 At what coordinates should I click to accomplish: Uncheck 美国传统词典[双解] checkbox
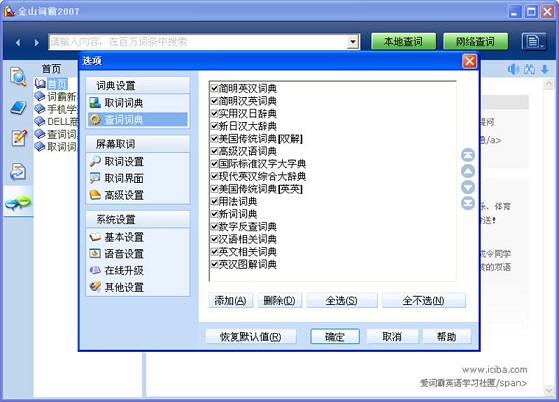[x=214, y=139]
